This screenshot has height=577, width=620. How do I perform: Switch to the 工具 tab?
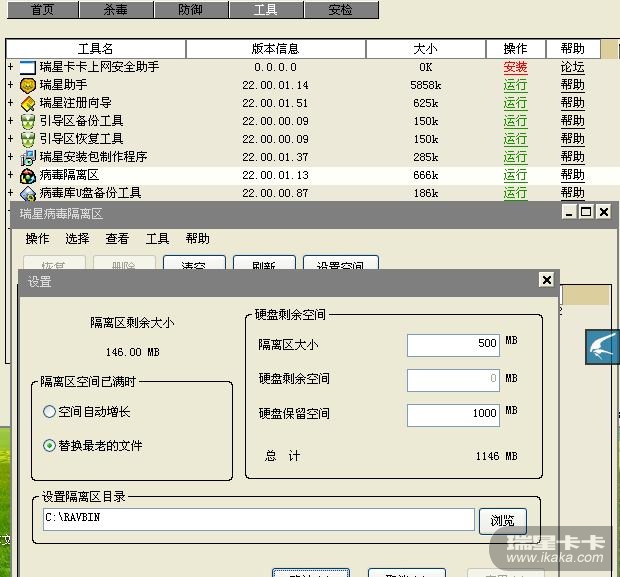coord(266,9)
